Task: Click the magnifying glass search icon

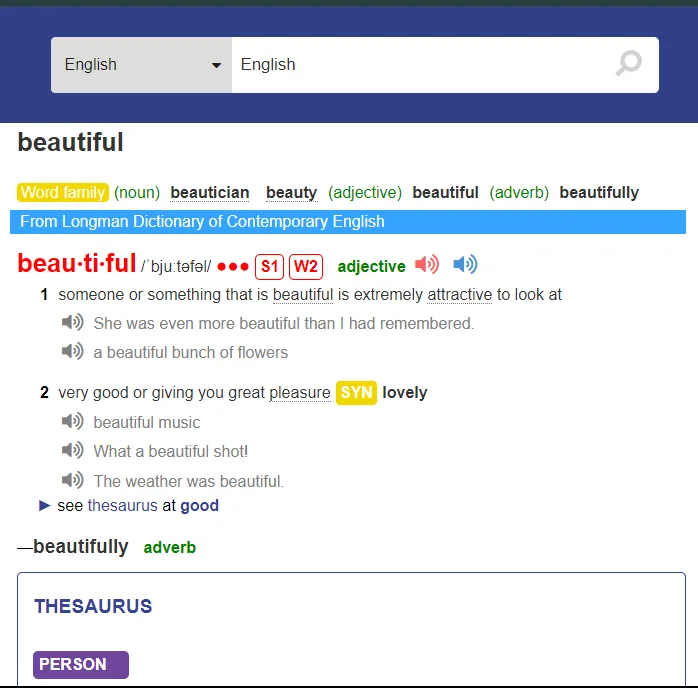Action: point(629,64)
